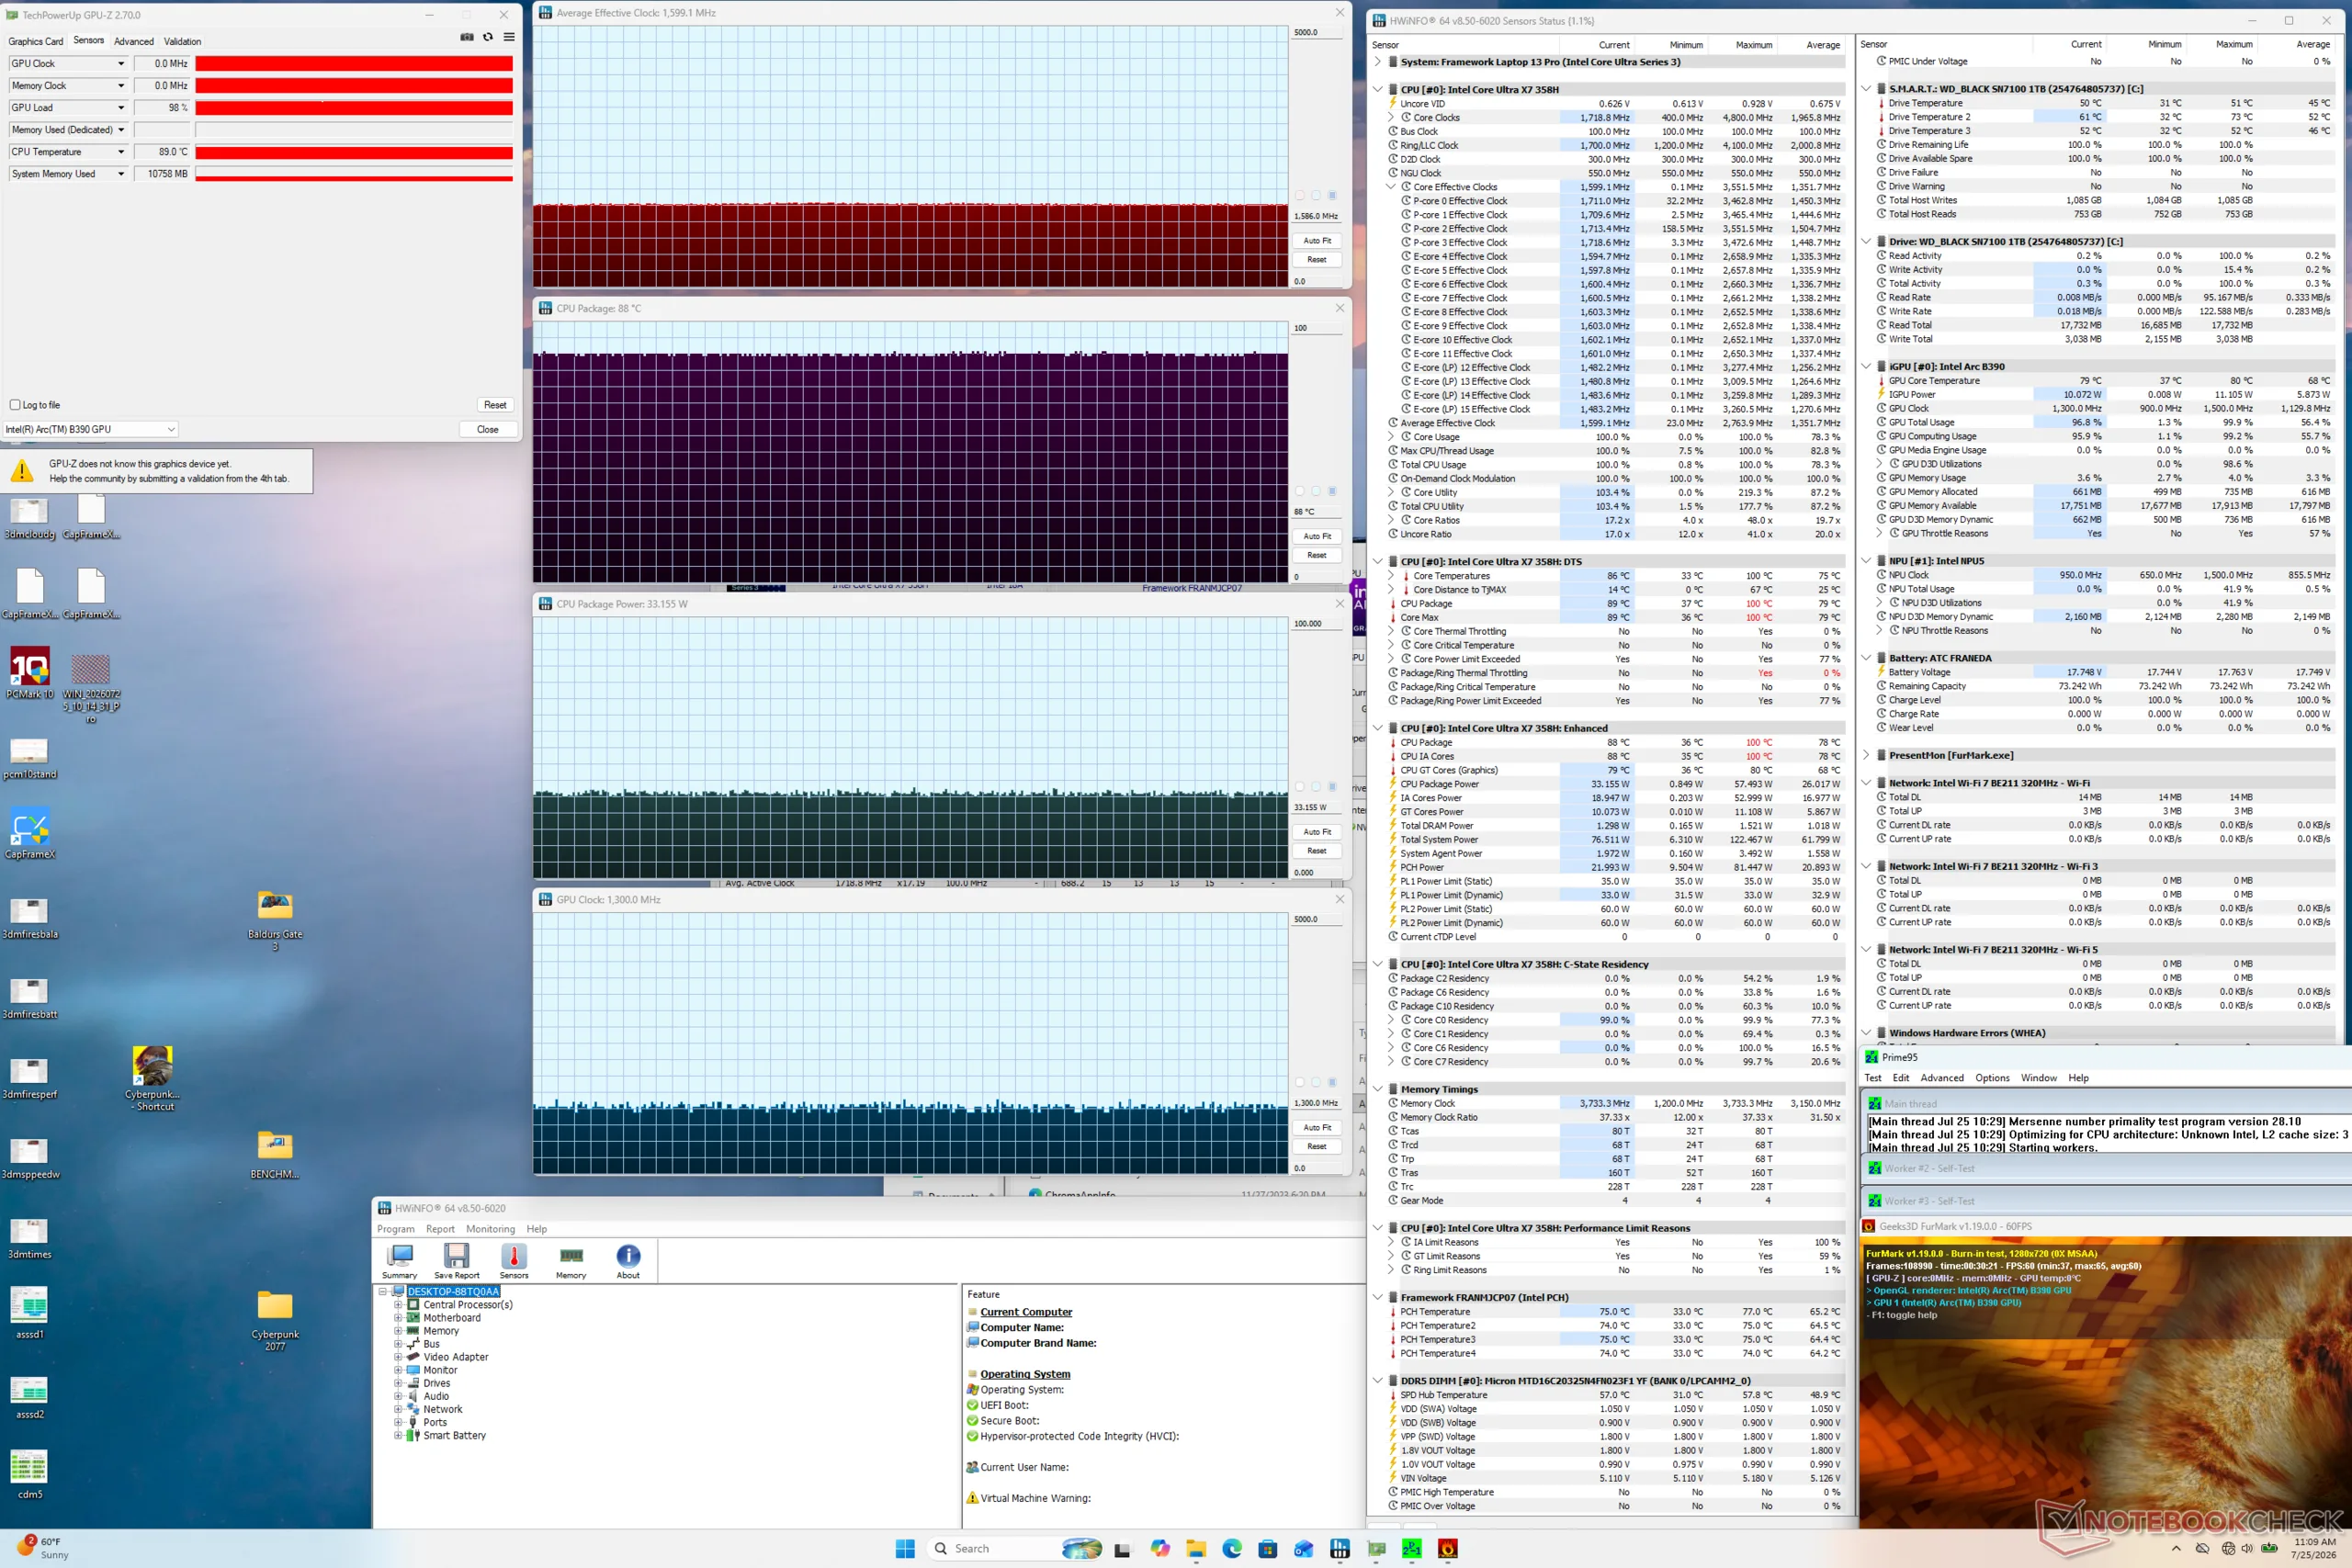This screenshot has width=2352, height=1568.
Task: Open the CapFrameX desktop shortcut icon
Action: pyautogui.click(x=30, y=833)
